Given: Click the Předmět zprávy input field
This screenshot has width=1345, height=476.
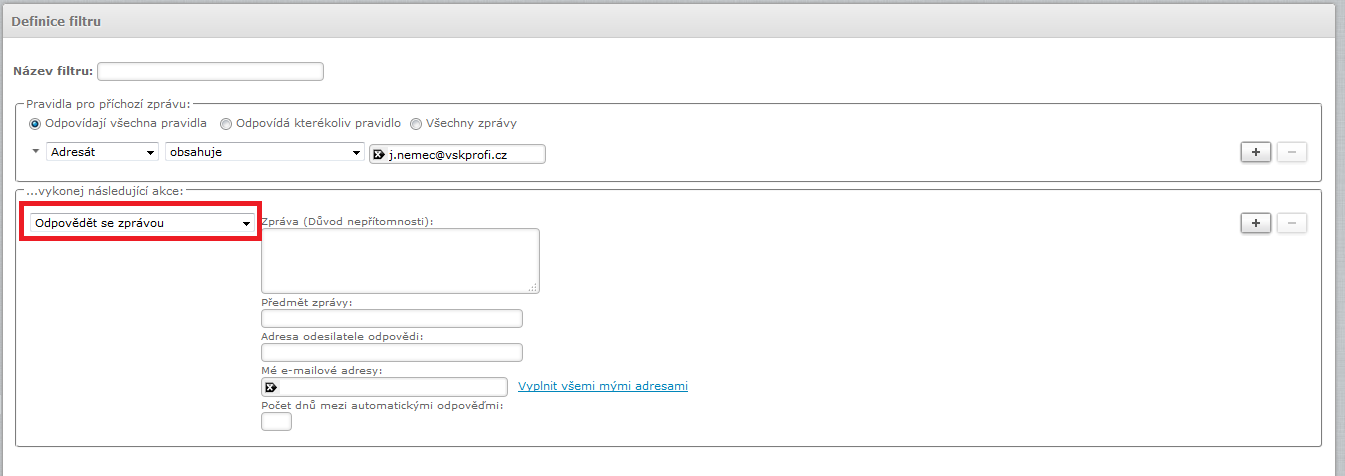Looking at the screenshot, I should pyautogui.click(x=391, y=319).
